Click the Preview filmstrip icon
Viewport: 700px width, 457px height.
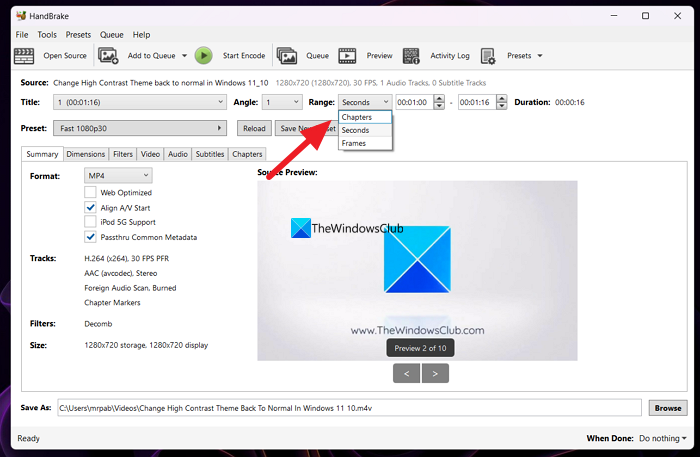[347, 56]
